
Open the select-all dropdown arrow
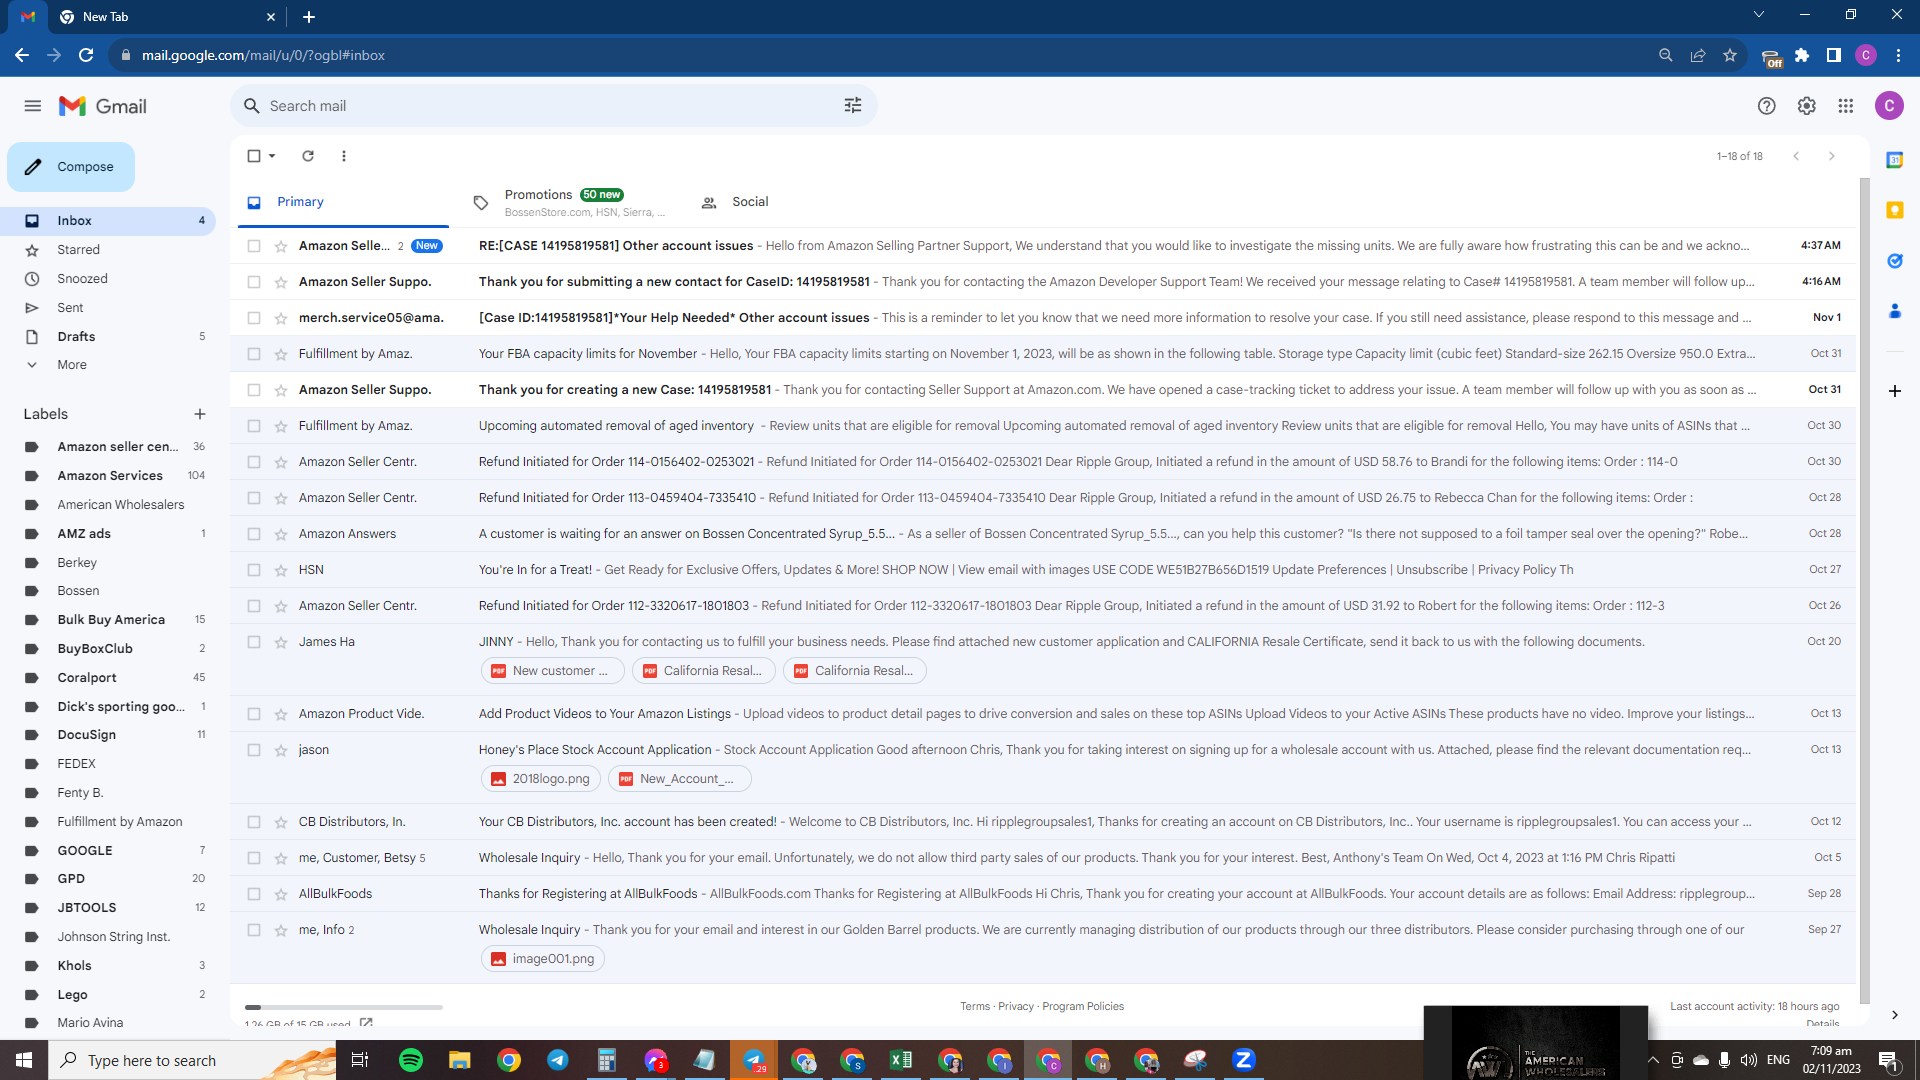click(x=272, y=156)
